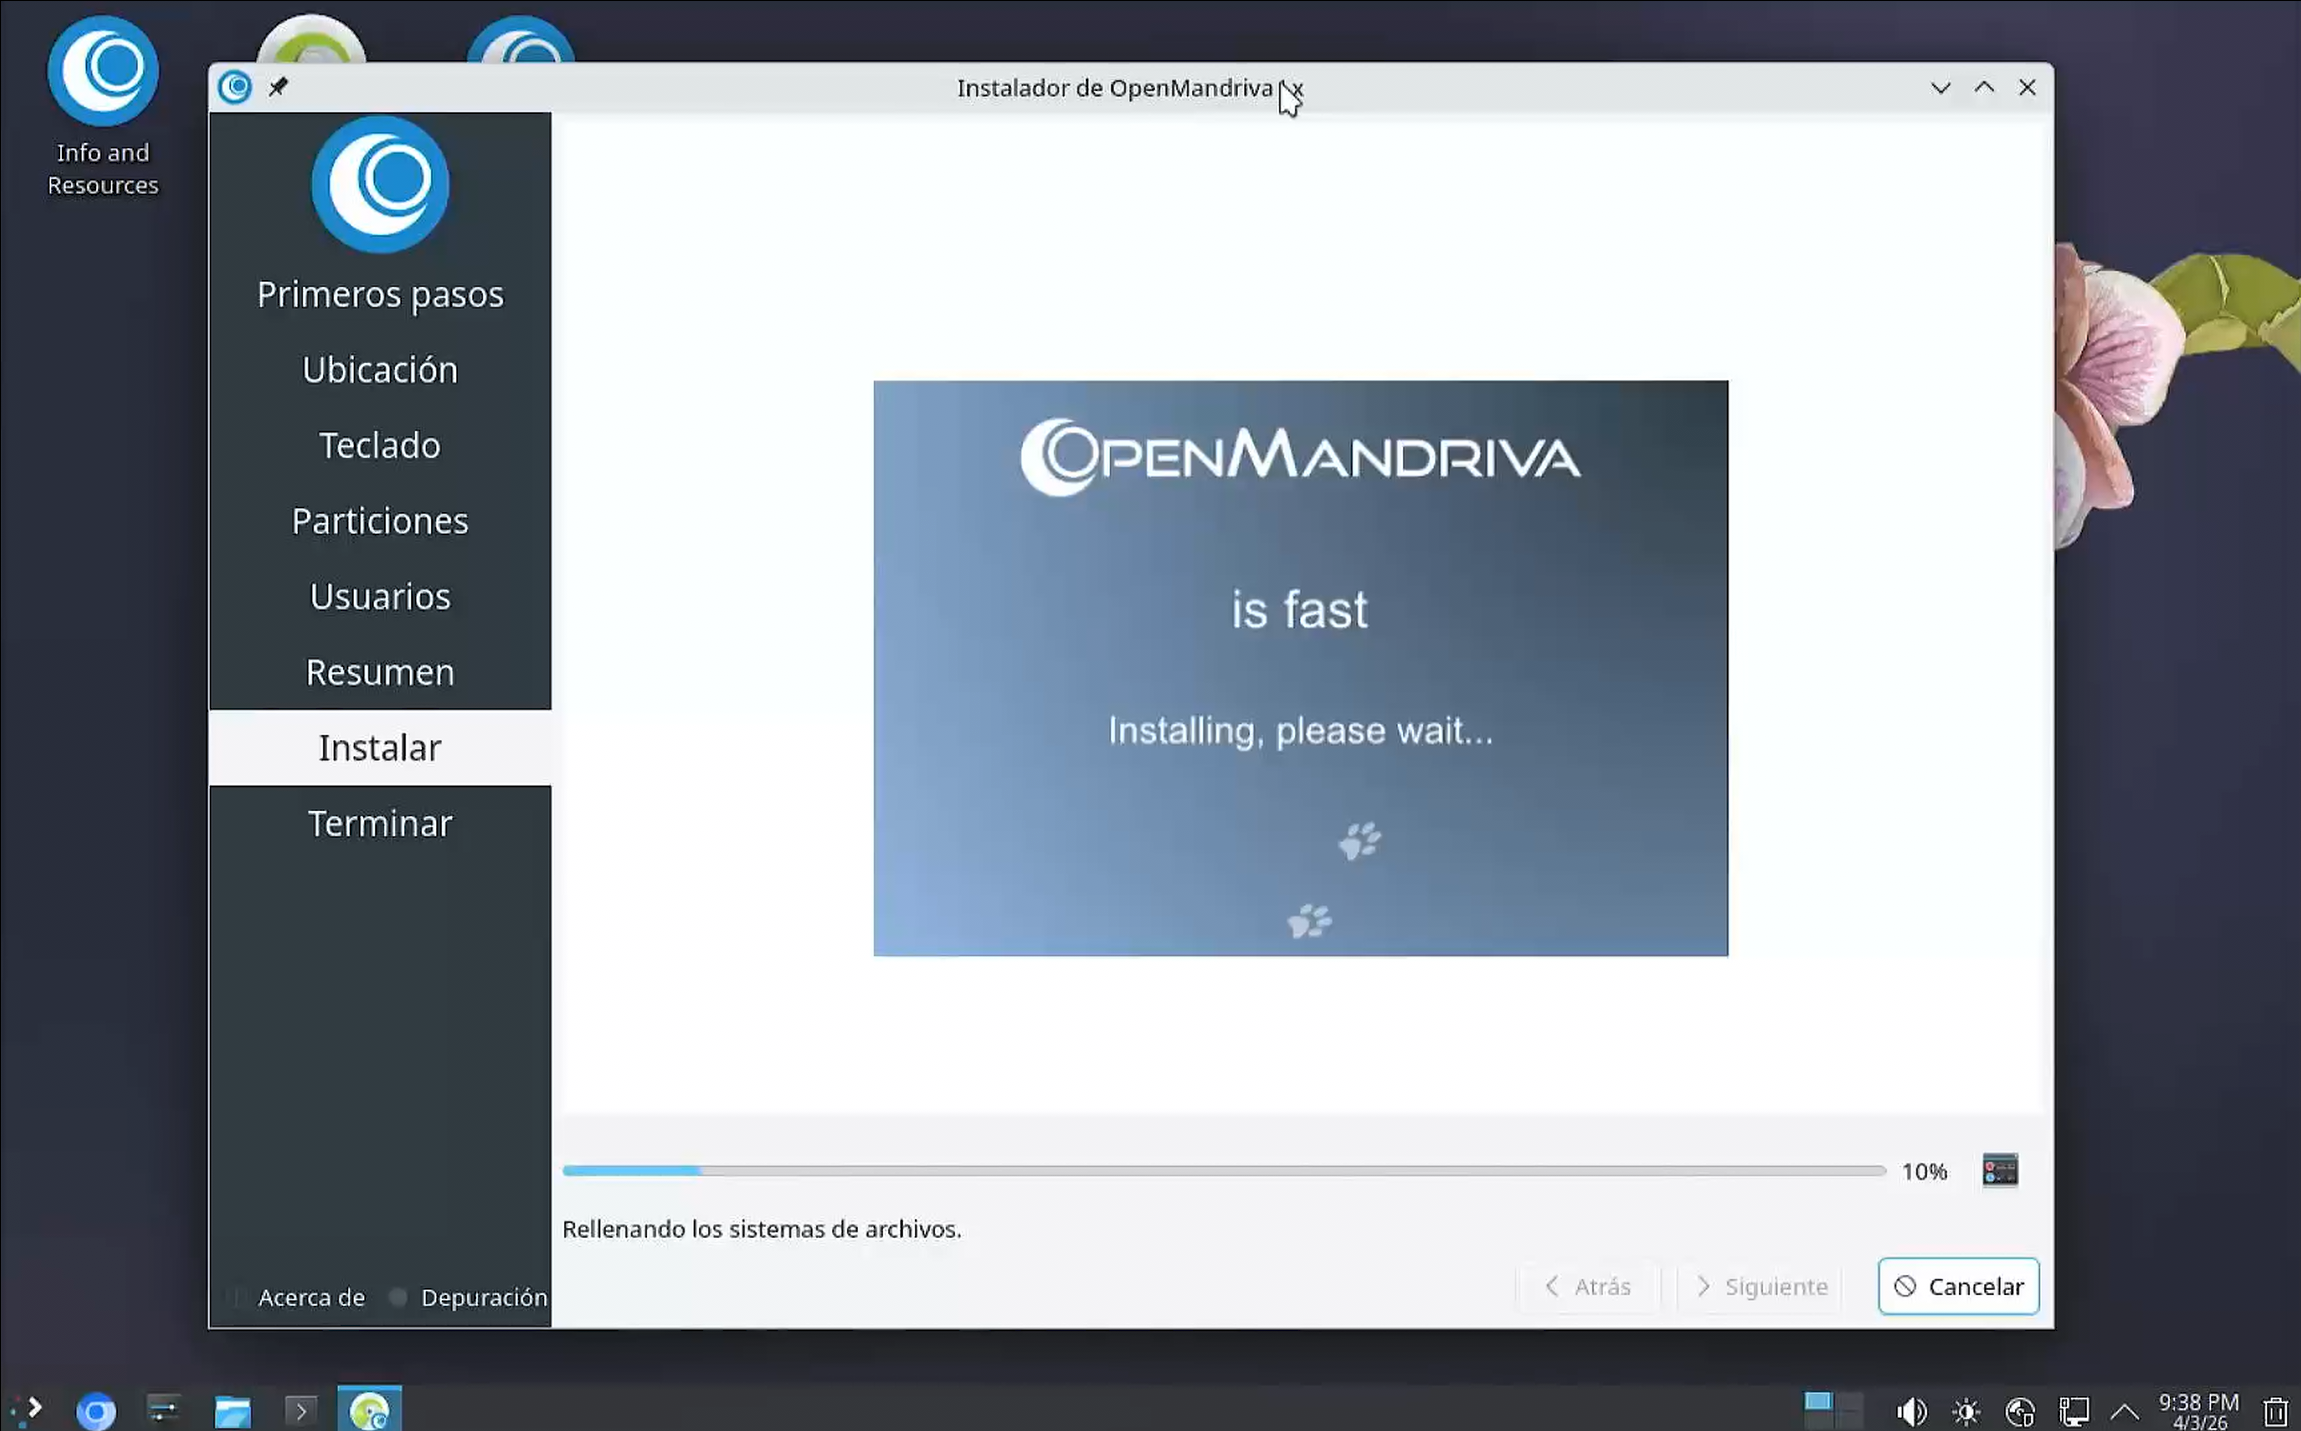
Task: Open the brightness settings tray icon
Action: click(1965, 1411)
